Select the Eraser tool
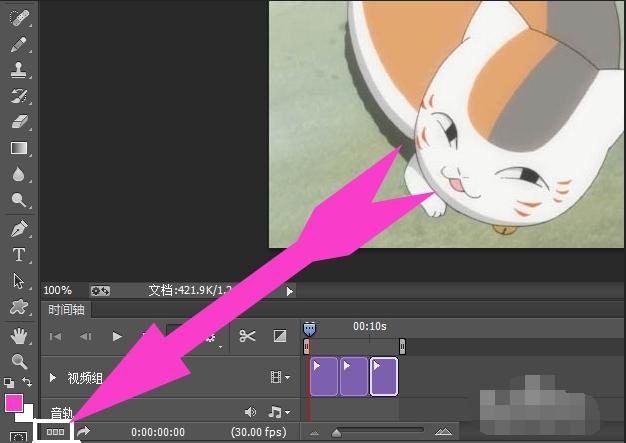Image resolution: width=626 pixels, height=443 pixels. point(19,122)
